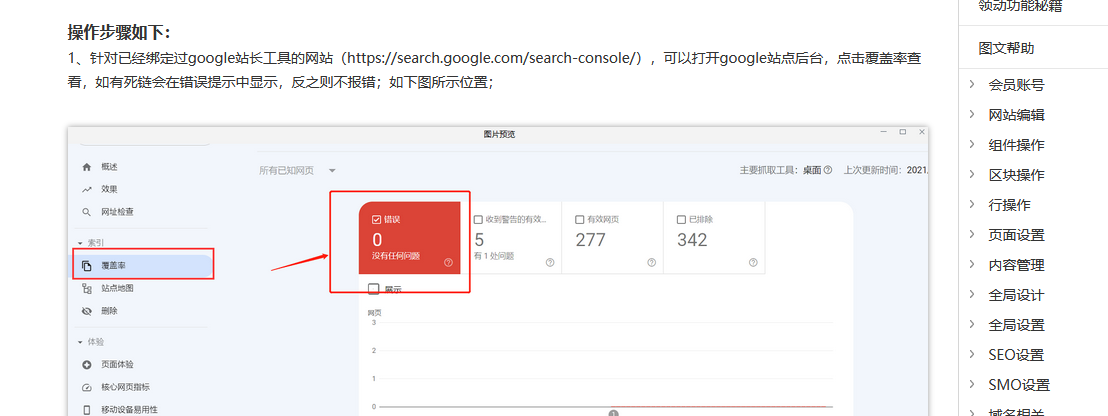Click the magnifier icon for 网址检查

87,212
